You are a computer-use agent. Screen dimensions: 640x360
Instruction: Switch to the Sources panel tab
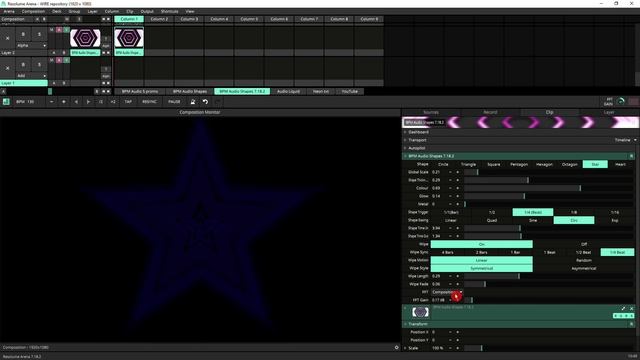(431, 112)
